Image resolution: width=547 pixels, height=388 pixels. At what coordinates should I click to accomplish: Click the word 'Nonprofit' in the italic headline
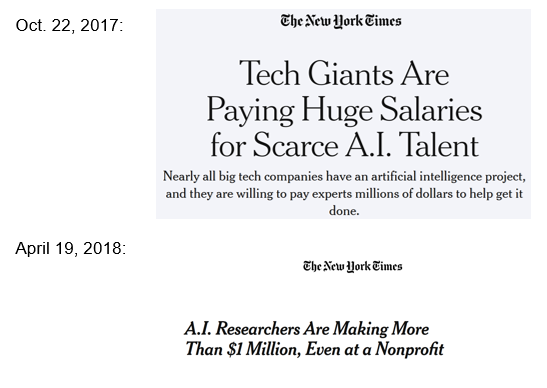pyautogui.click(x=410, y=349)
